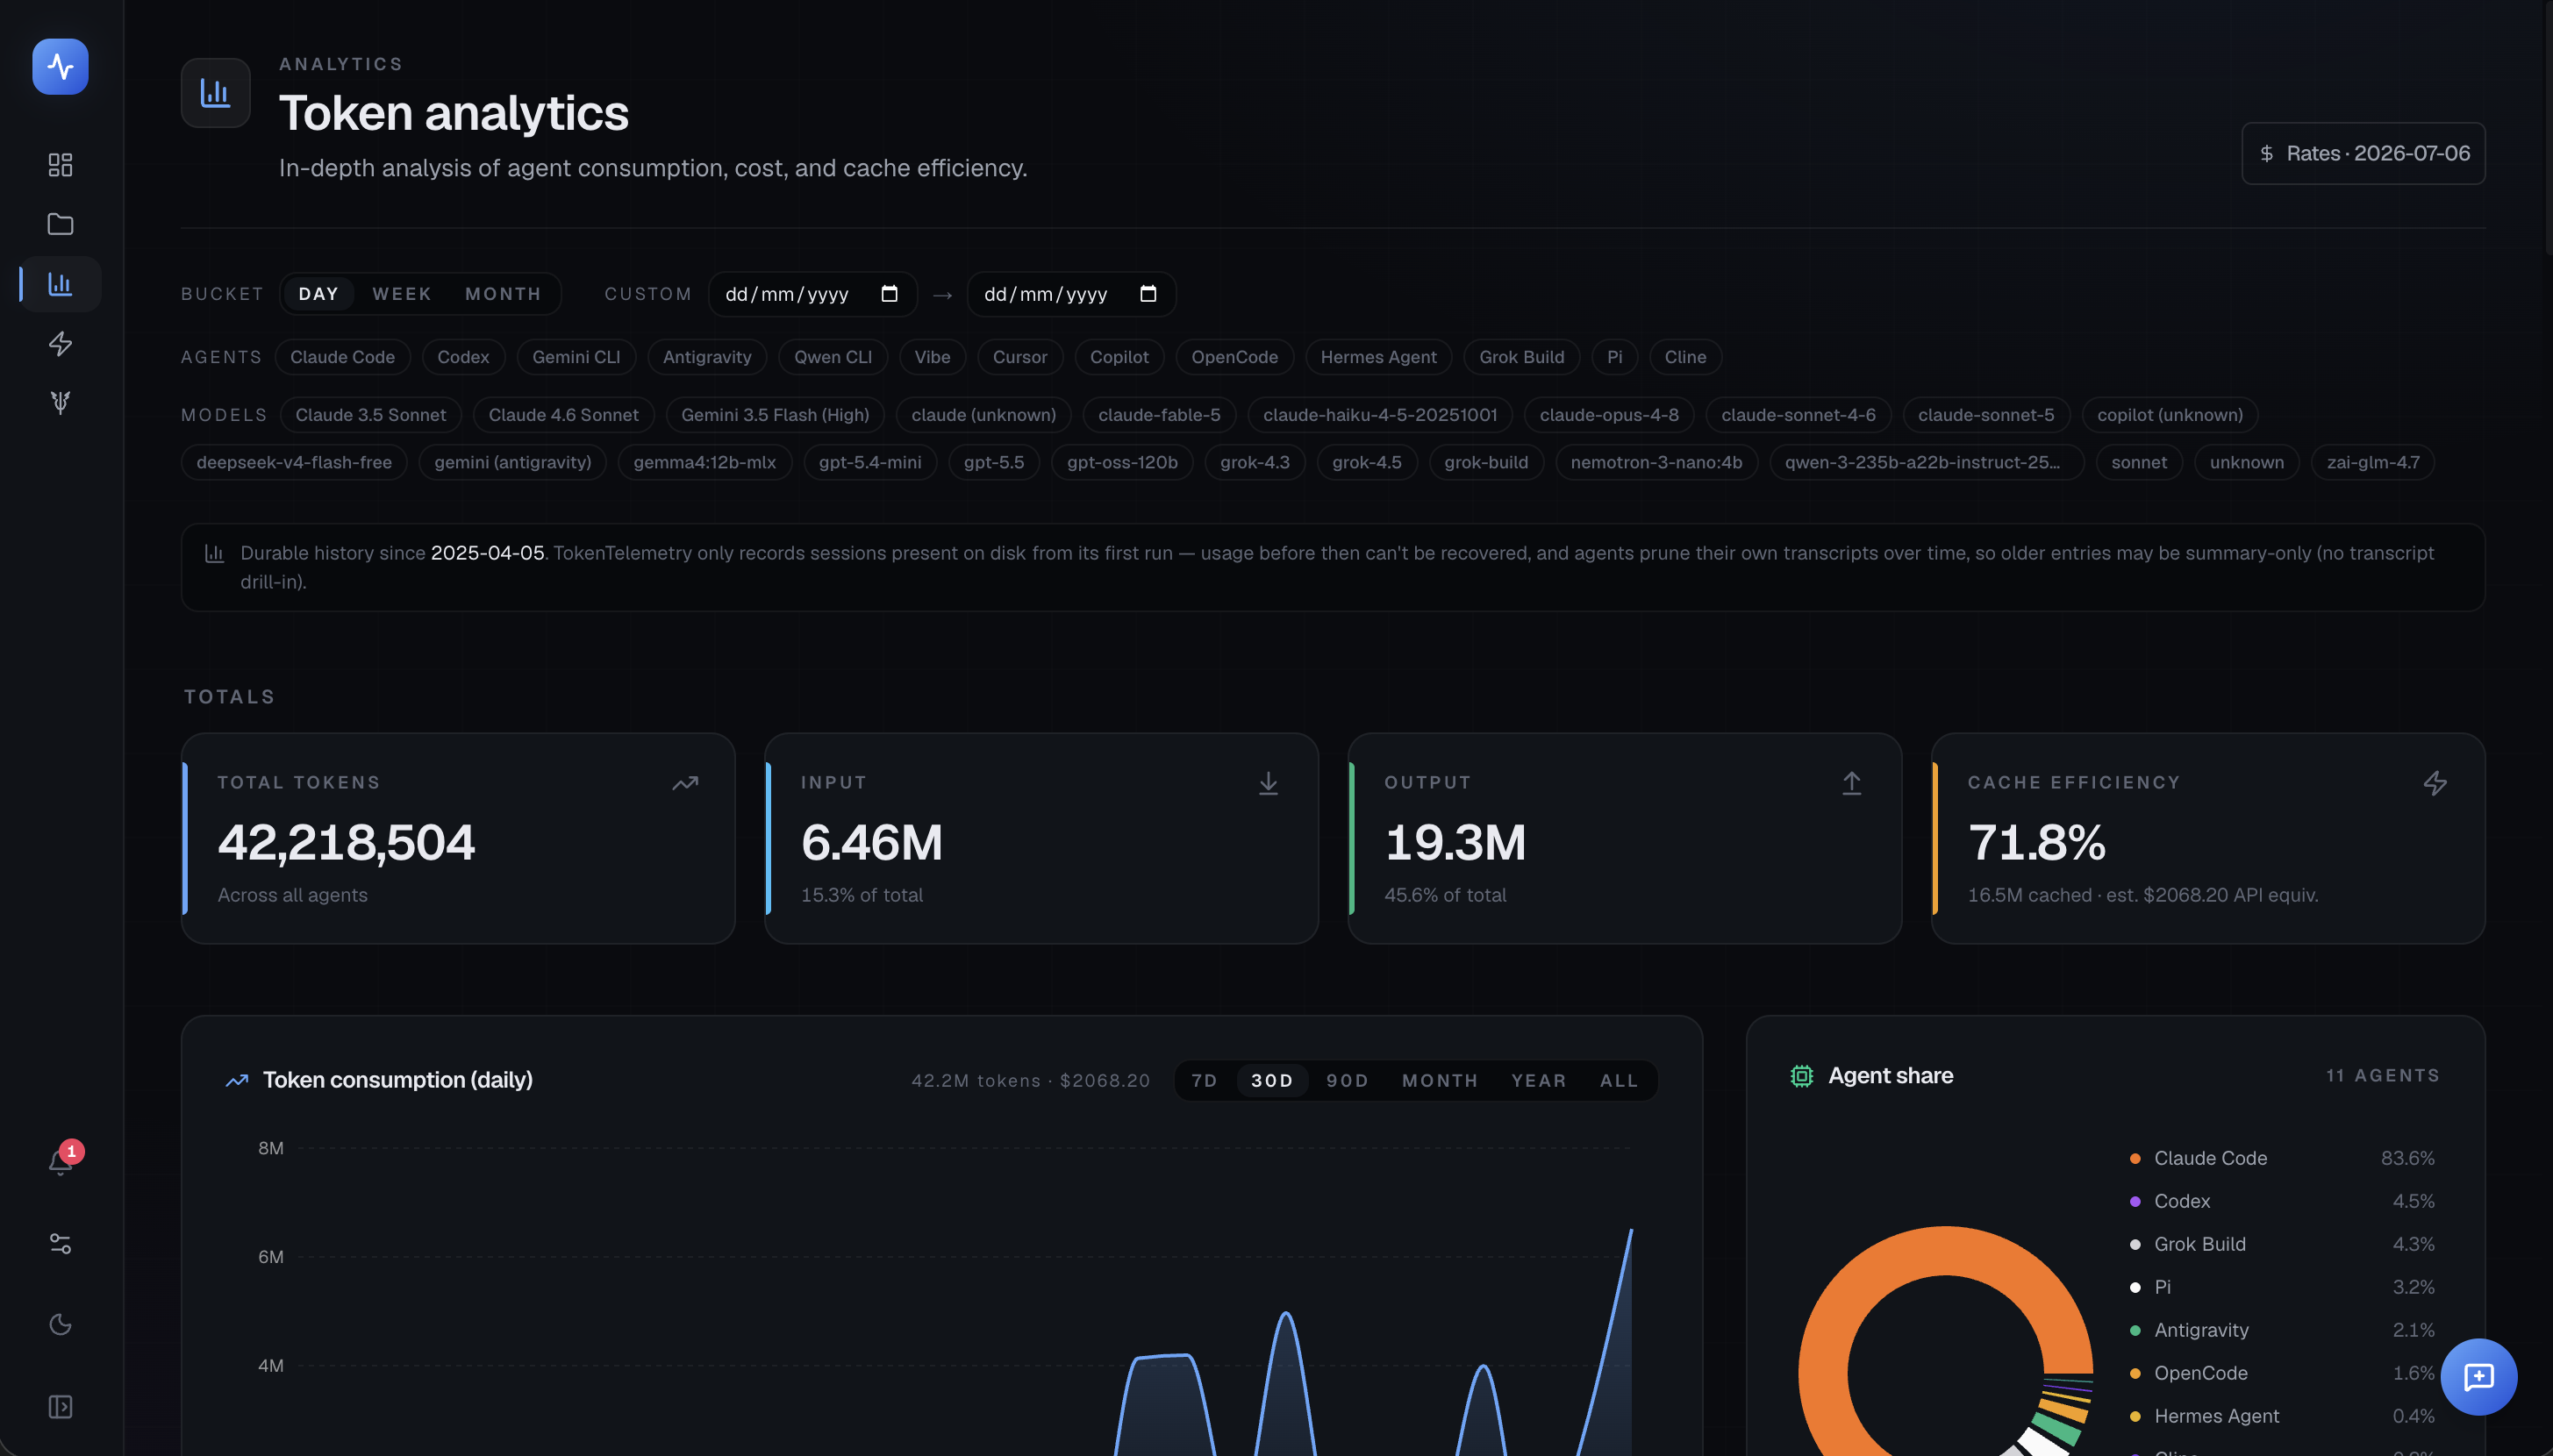Click OpenCode legend entry
Viewport: 2553px width, 1456px height.
point(2282,1373)
